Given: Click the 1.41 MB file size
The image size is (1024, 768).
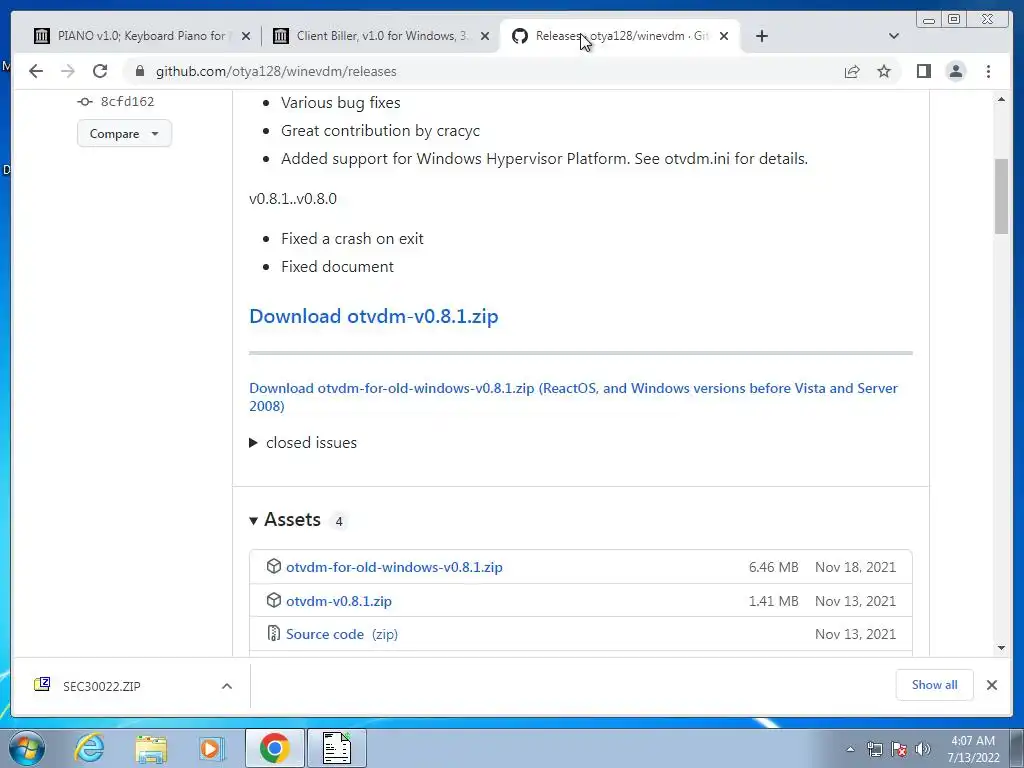Looking at the screenshot, I should [773, 601].
